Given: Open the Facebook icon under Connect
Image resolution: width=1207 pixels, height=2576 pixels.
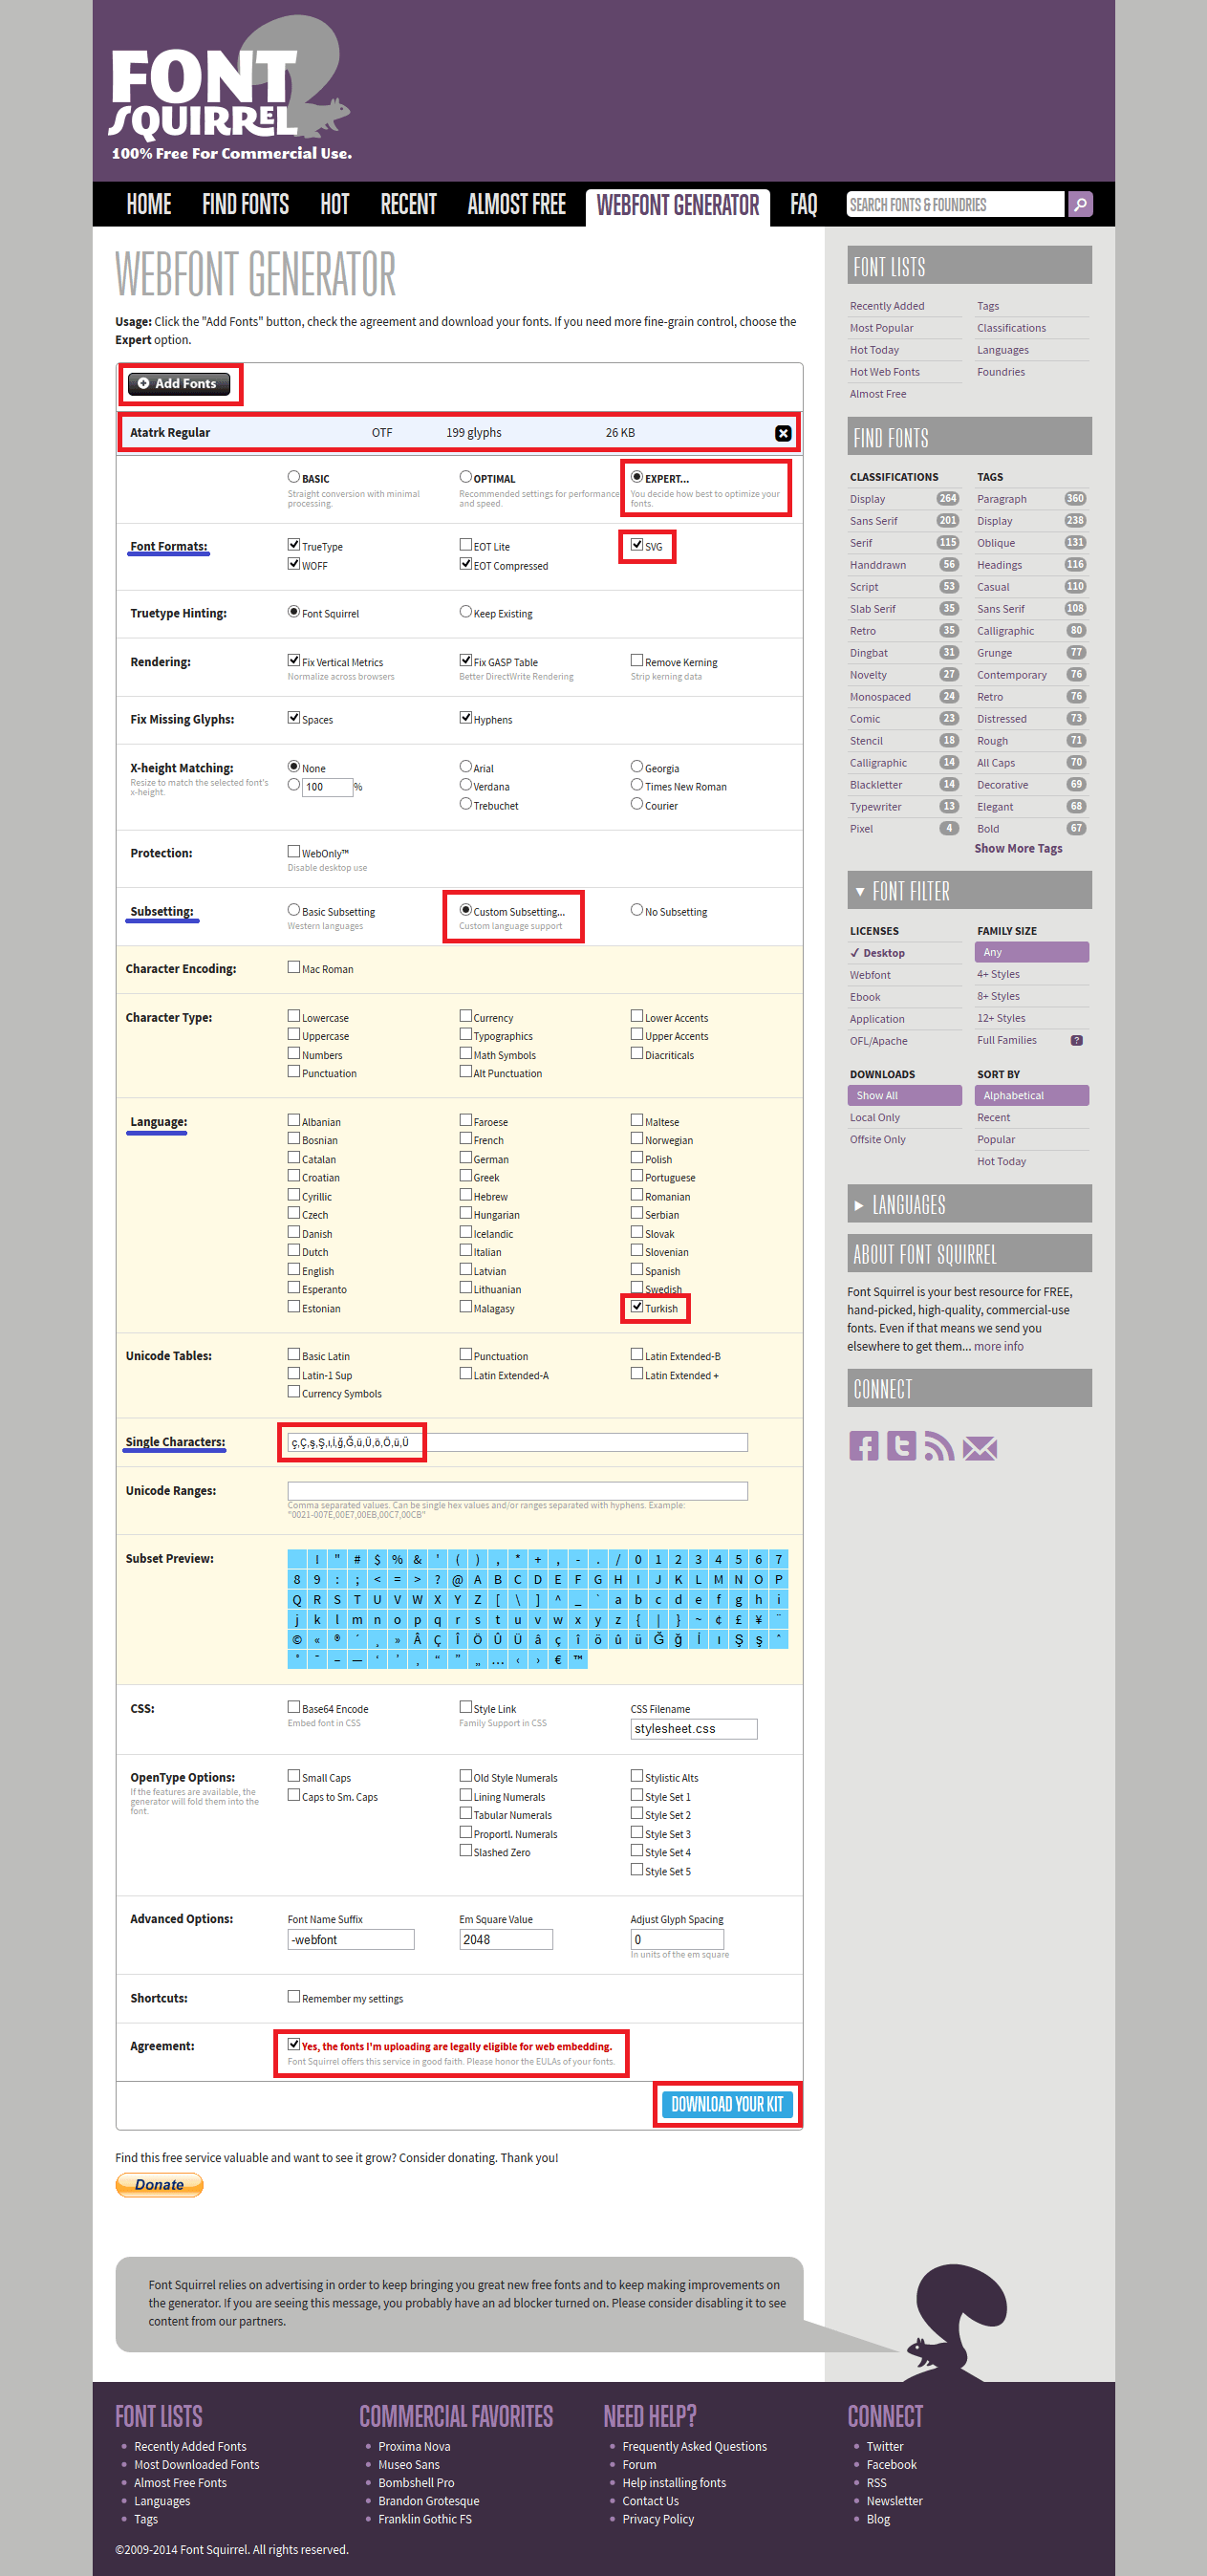Looking at the screenshot, I should [x=863, y=1446].
